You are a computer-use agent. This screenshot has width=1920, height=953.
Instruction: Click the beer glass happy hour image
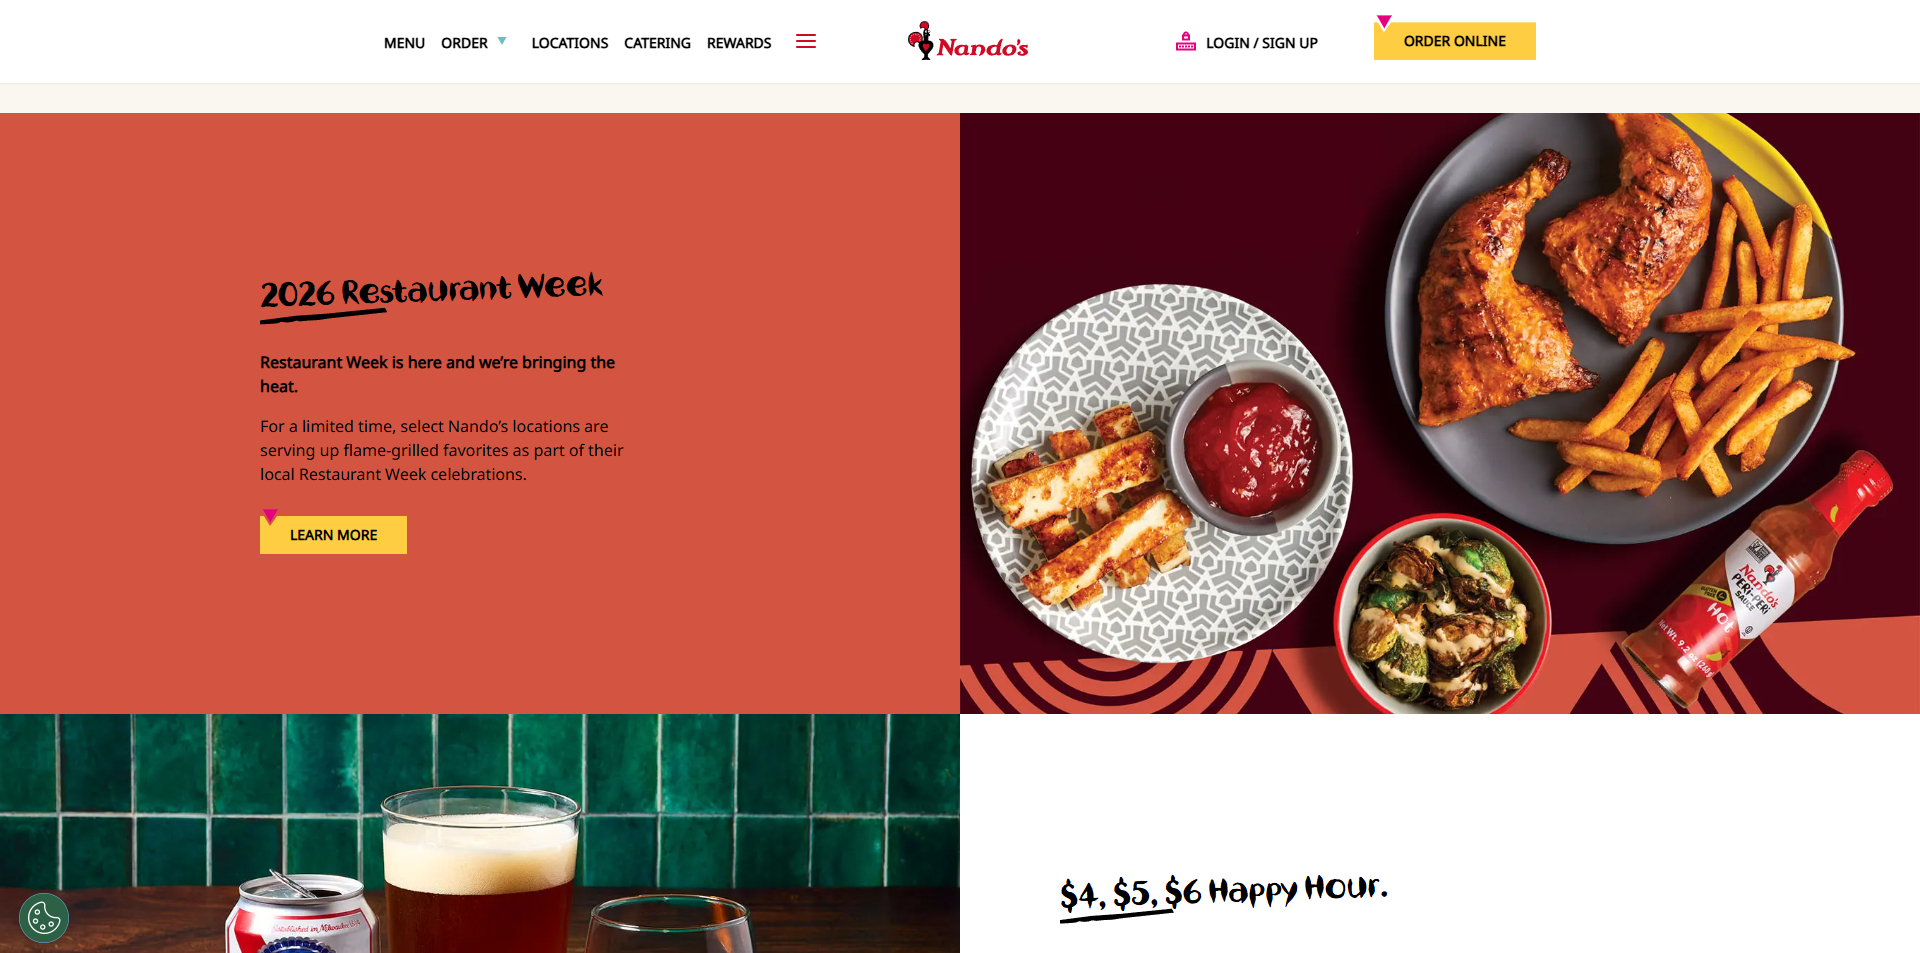(480, 833)
